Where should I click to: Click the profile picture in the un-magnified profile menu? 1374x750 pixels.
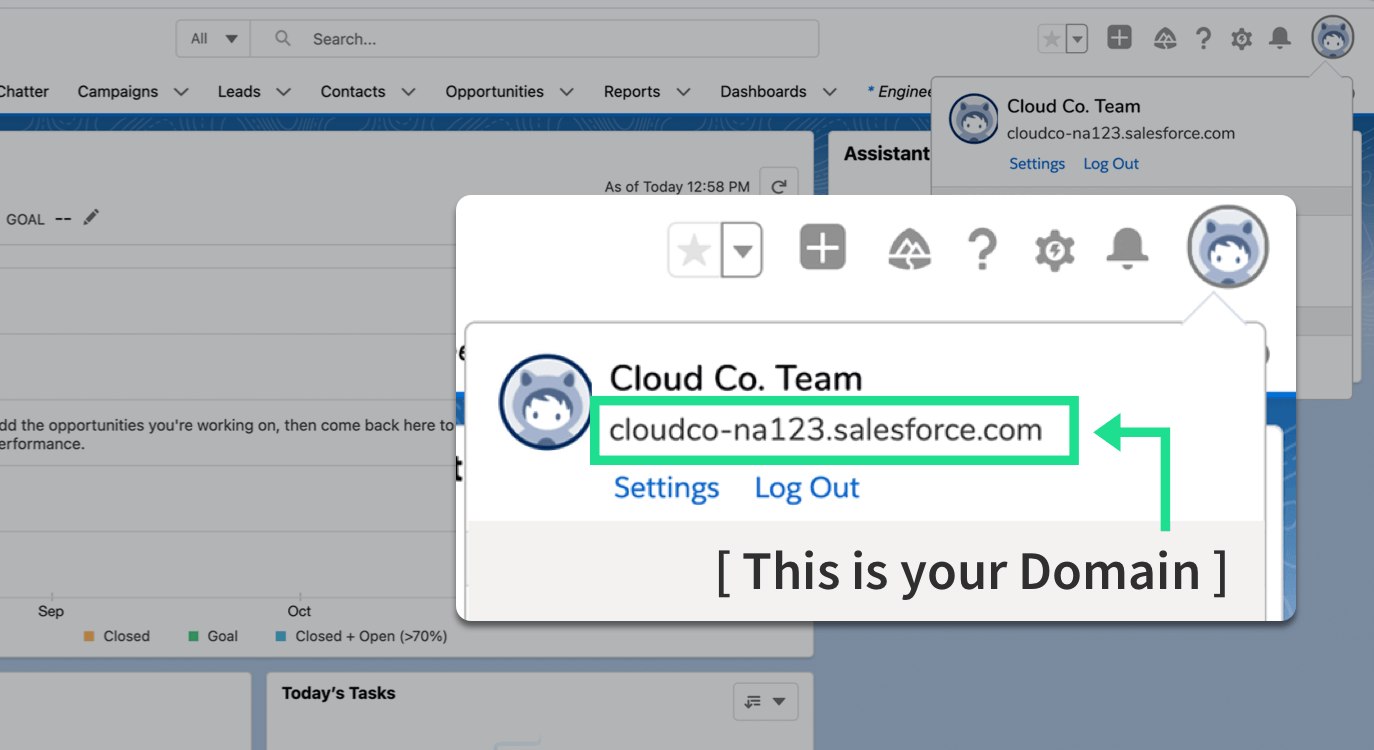point(973,119)
